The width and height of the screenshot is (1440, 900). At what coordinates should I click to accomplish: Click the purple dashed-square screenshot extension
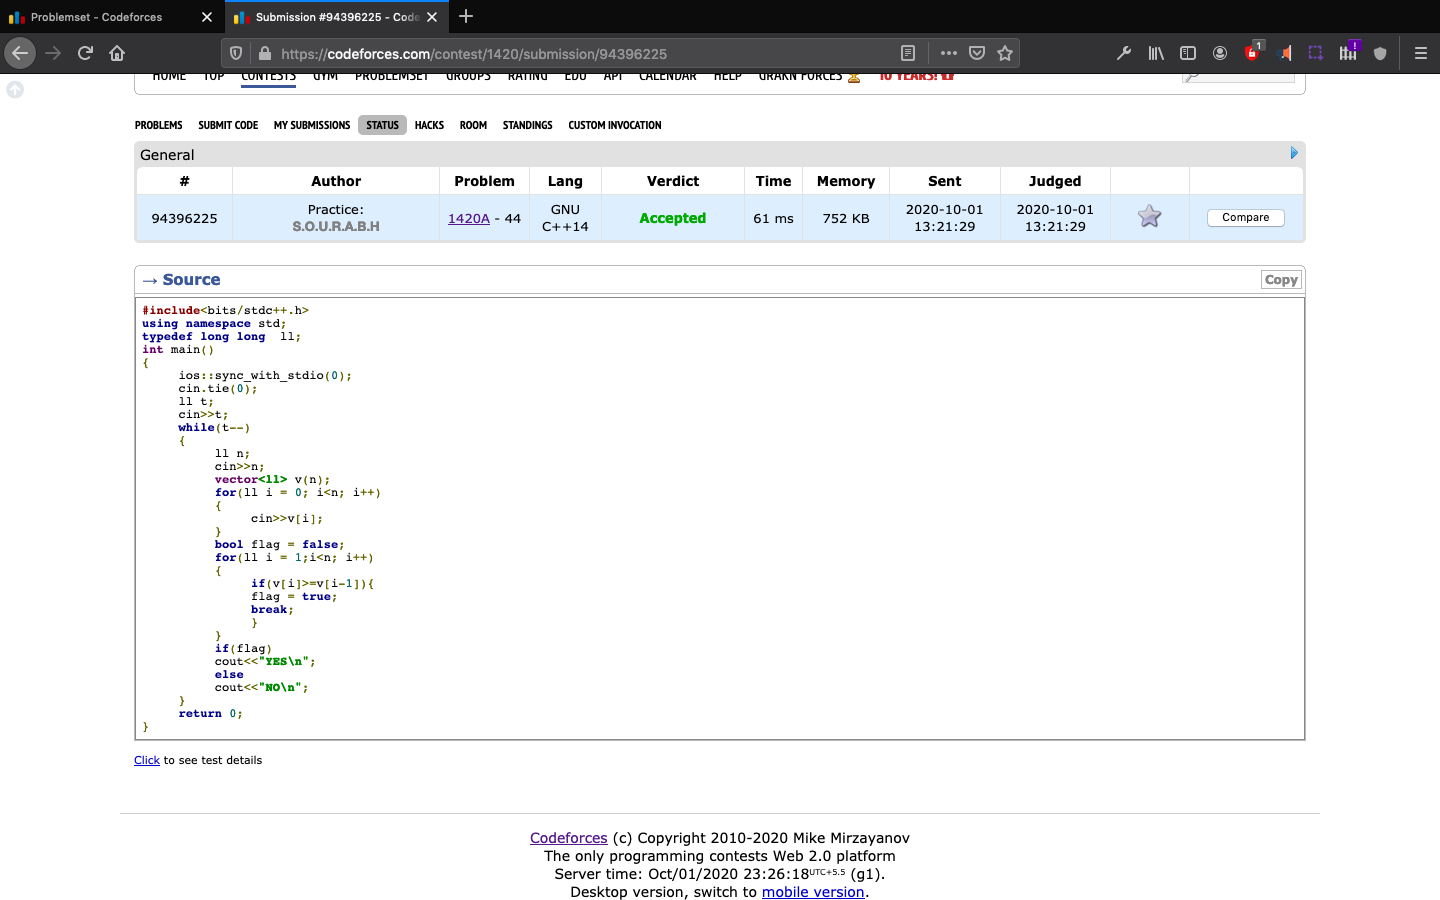[x=1316, y=53]
